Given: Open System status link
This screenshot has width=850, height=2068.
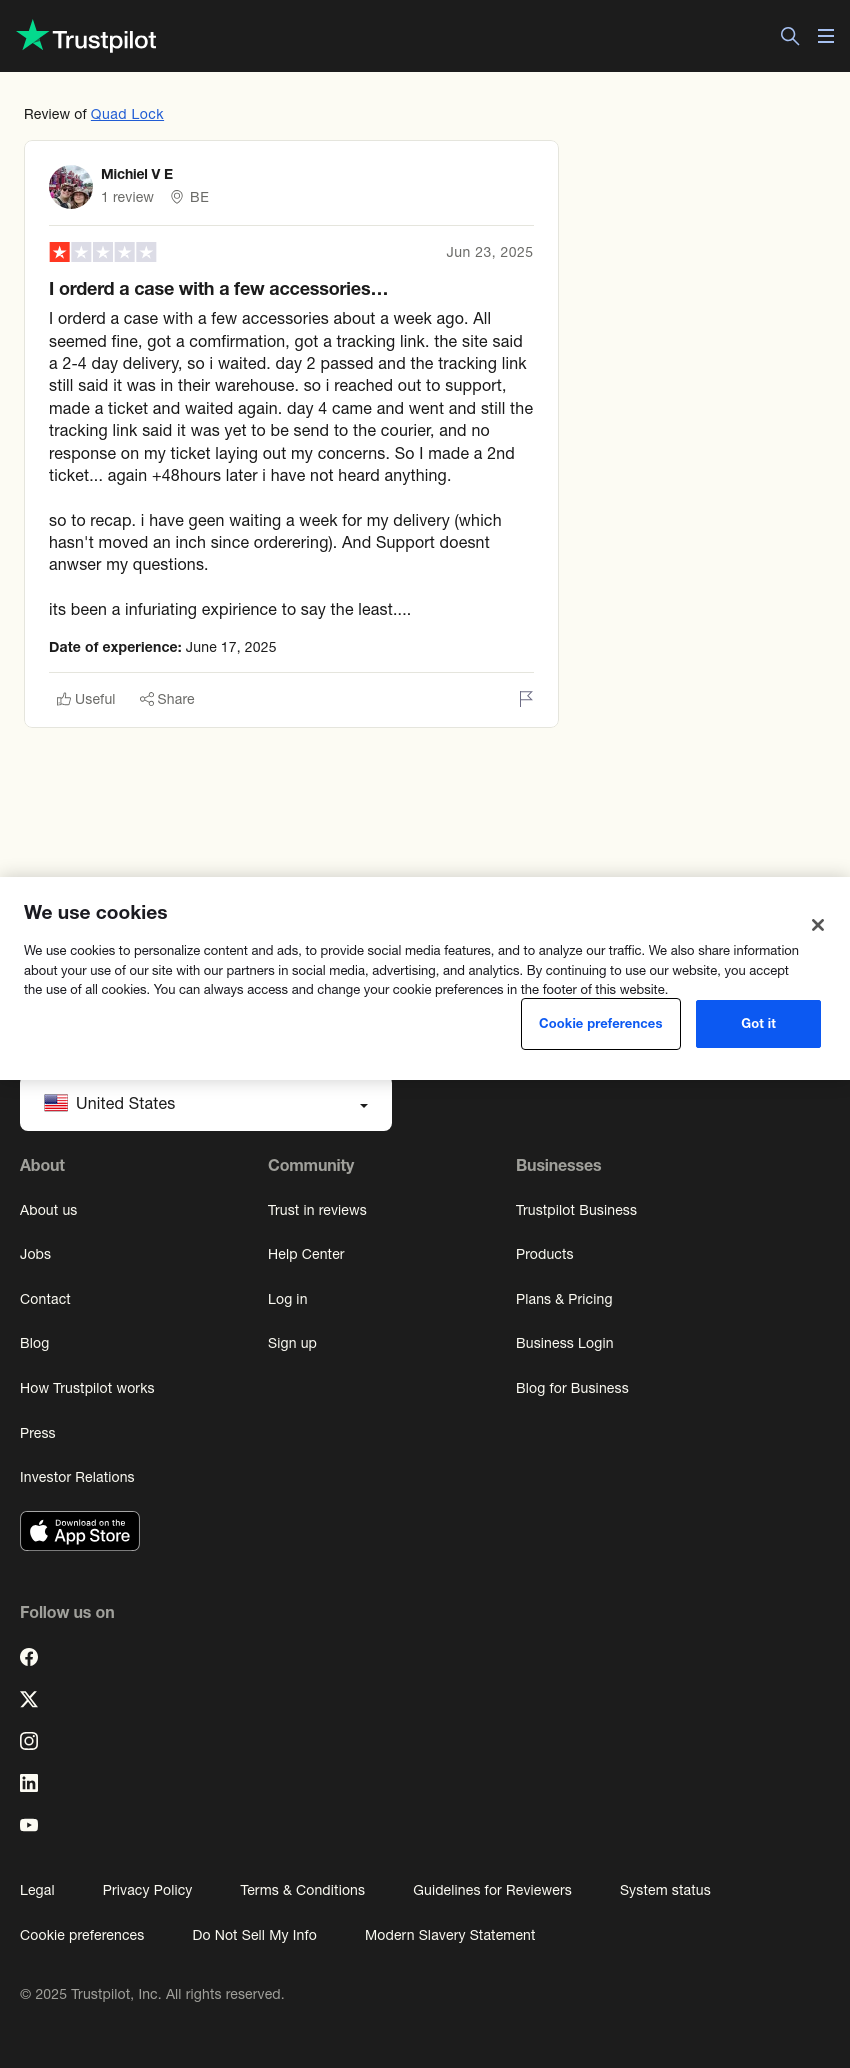Looking at the screenshot, I should tap(665, 1890).
